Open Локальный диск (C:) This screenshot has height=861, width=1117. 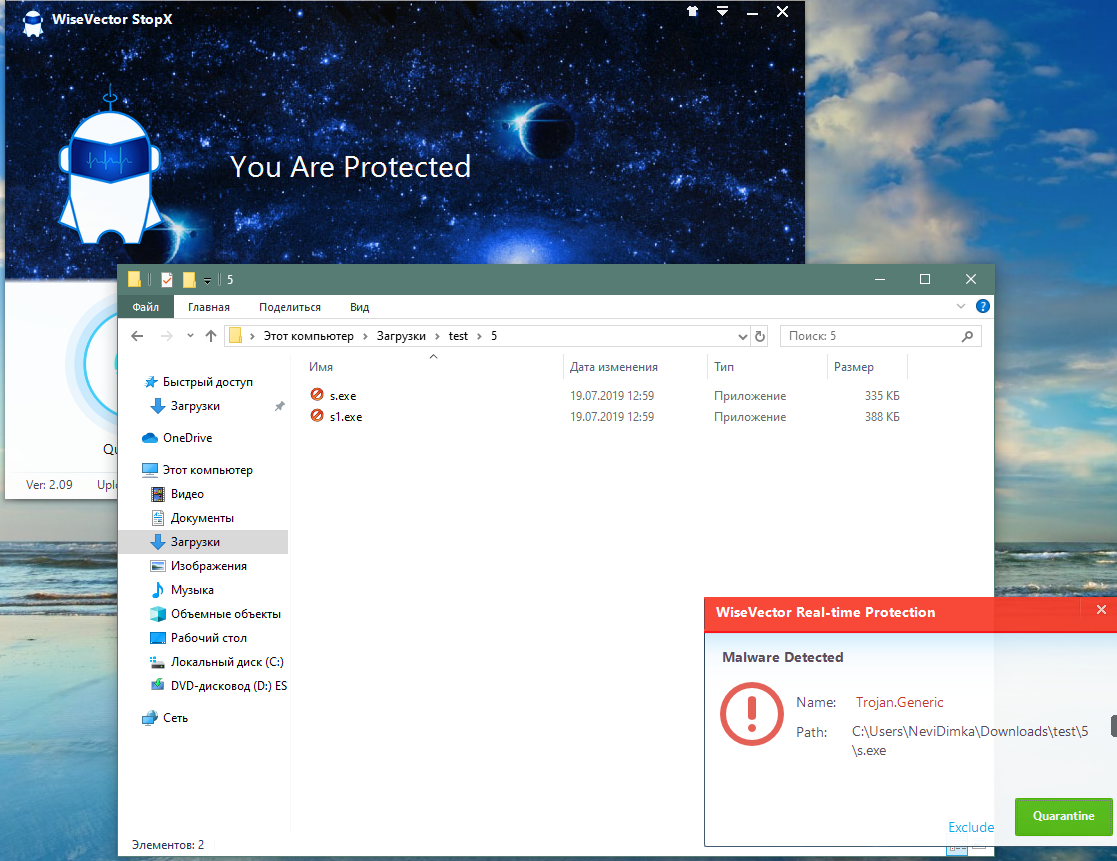pyautogui.click(x=227, y=662)
